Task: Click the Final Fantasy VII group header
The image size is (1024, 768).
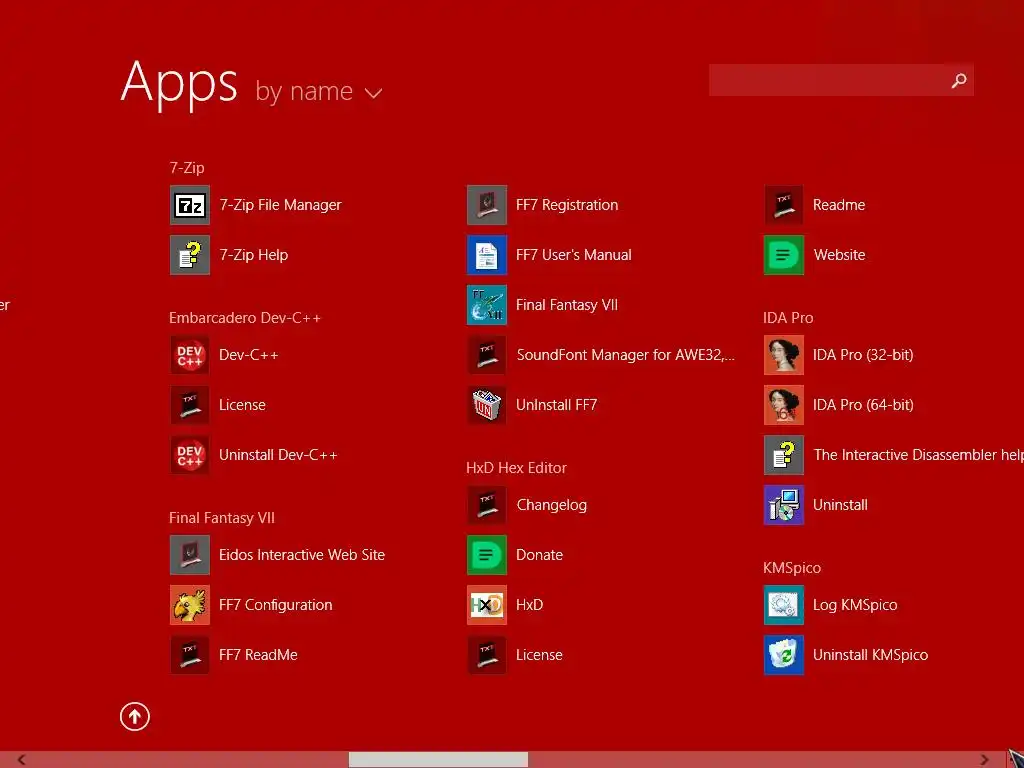Action: click(x=222, y=518)
